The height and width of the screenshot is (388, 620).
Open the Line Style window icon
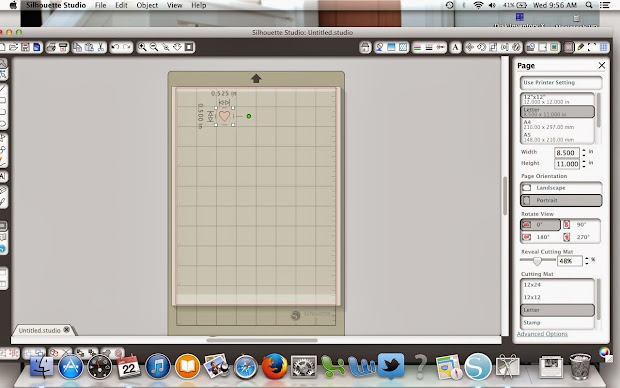click(x=429, y=48)
